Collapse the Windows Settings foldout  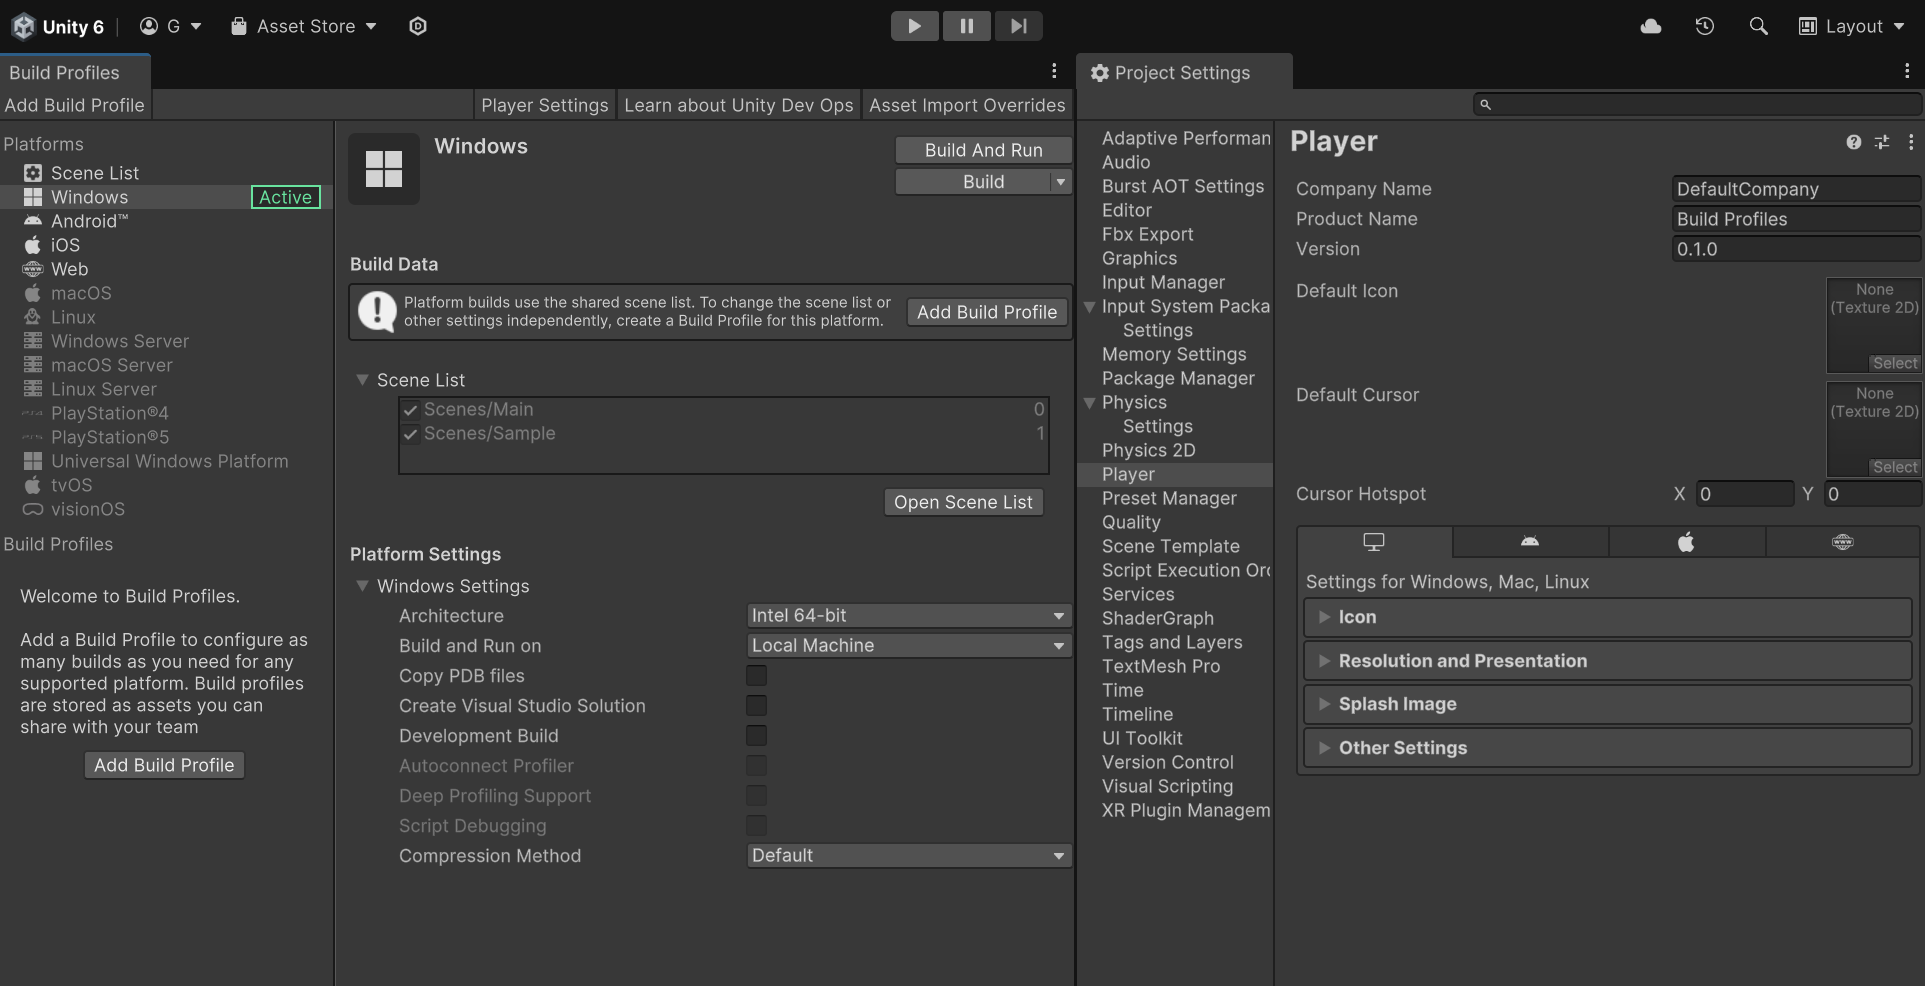point(362,586)
